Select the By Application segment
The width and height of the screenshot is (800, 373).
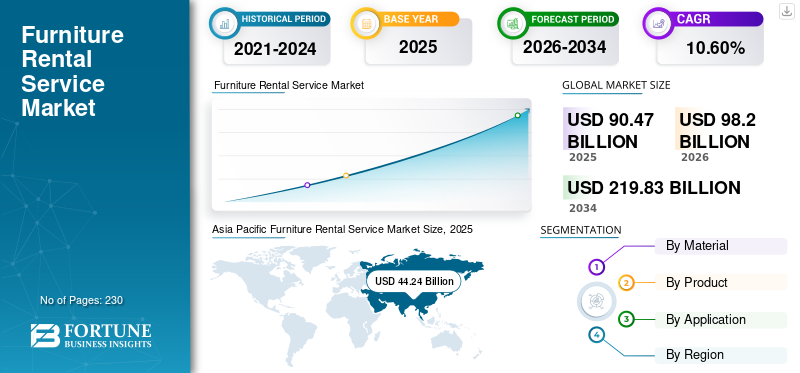721,320
